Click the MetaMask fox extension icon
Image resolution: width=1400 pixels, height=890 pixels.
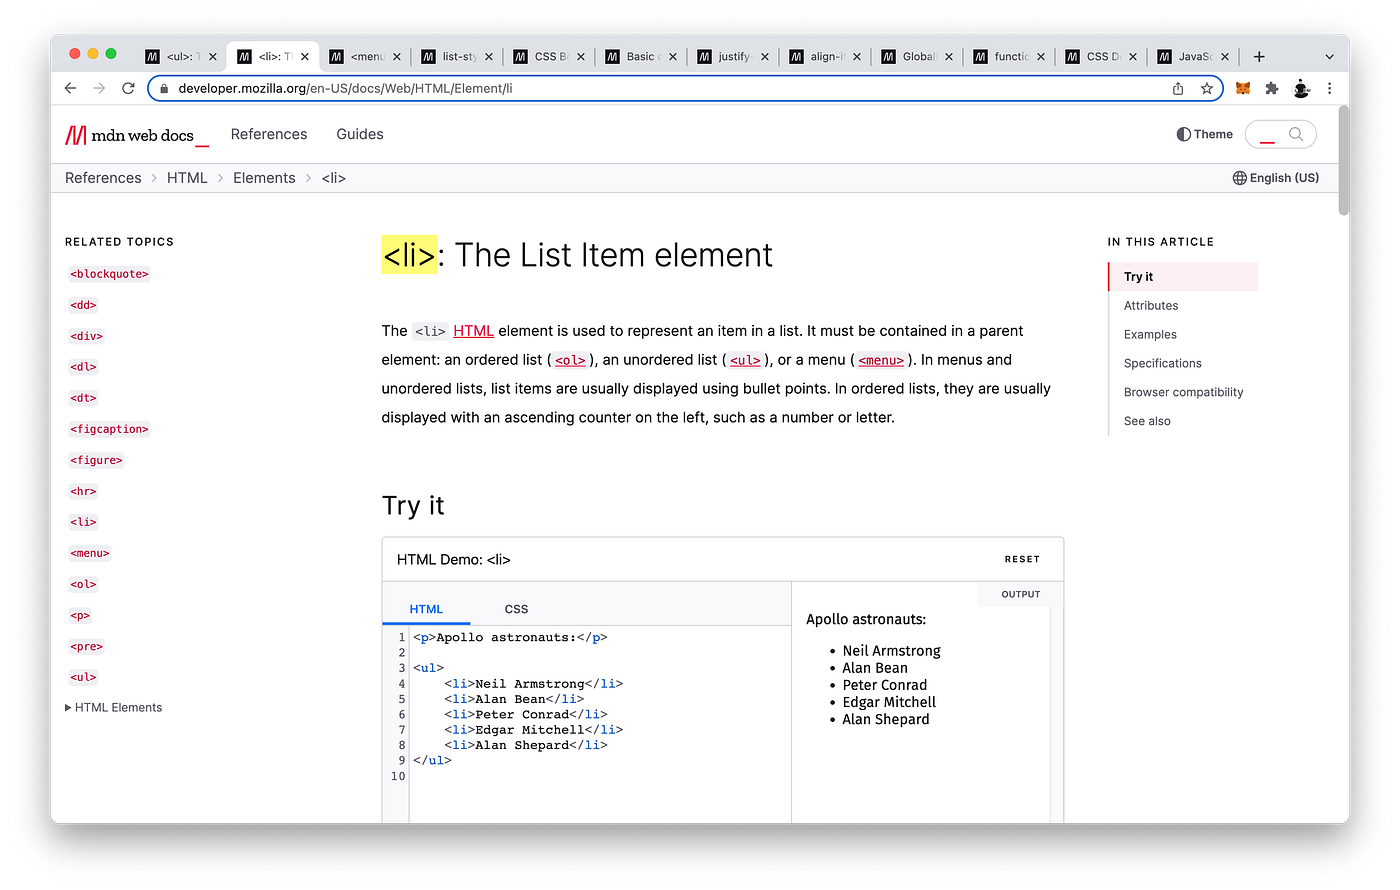(1242, 88)
